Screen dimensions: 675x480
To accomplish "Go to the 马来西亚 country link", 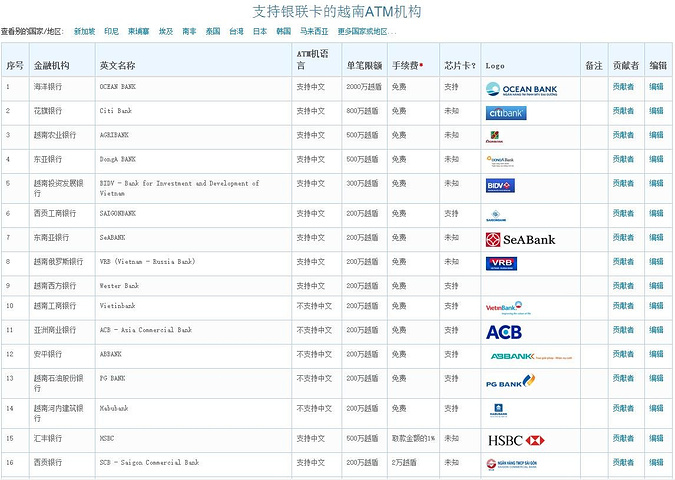I will pos(316,32).
